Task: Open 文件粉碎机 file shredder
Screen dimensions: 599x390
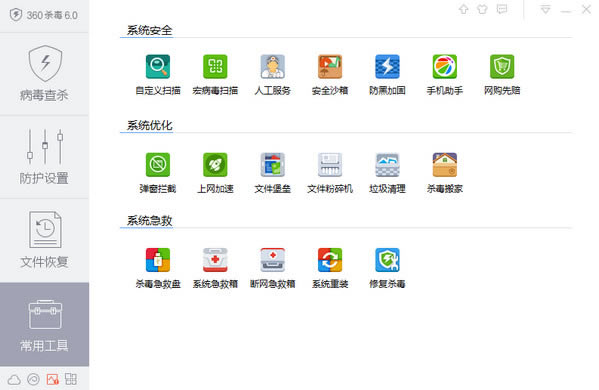Action: pos(330,165)
